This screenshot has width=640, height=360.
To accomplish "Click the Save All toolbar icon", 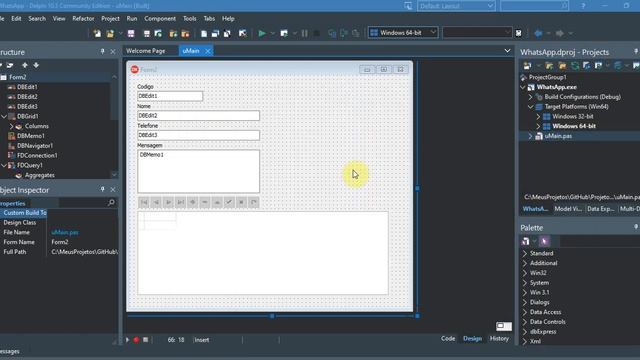I will [x=147, y=33].
